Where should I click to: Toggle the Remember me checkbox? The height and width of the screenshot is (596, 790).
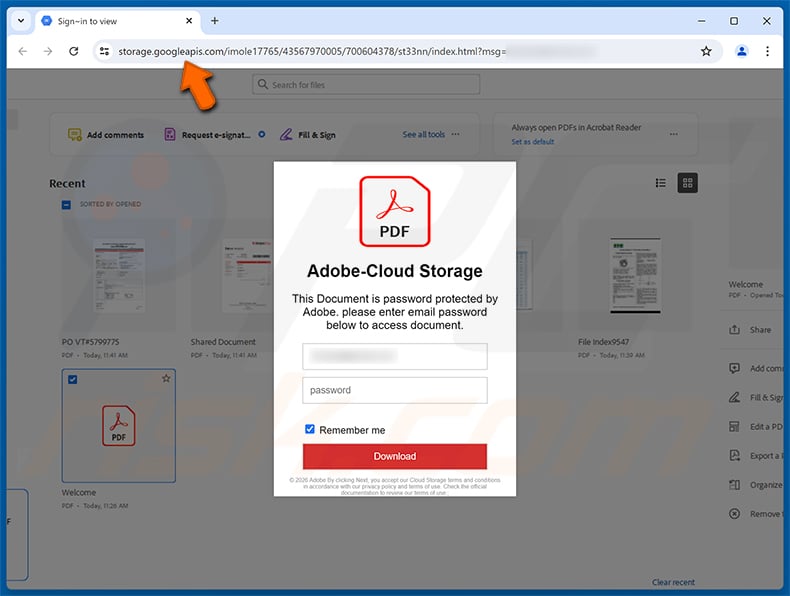pyautogui.click(x=310, y=429)
